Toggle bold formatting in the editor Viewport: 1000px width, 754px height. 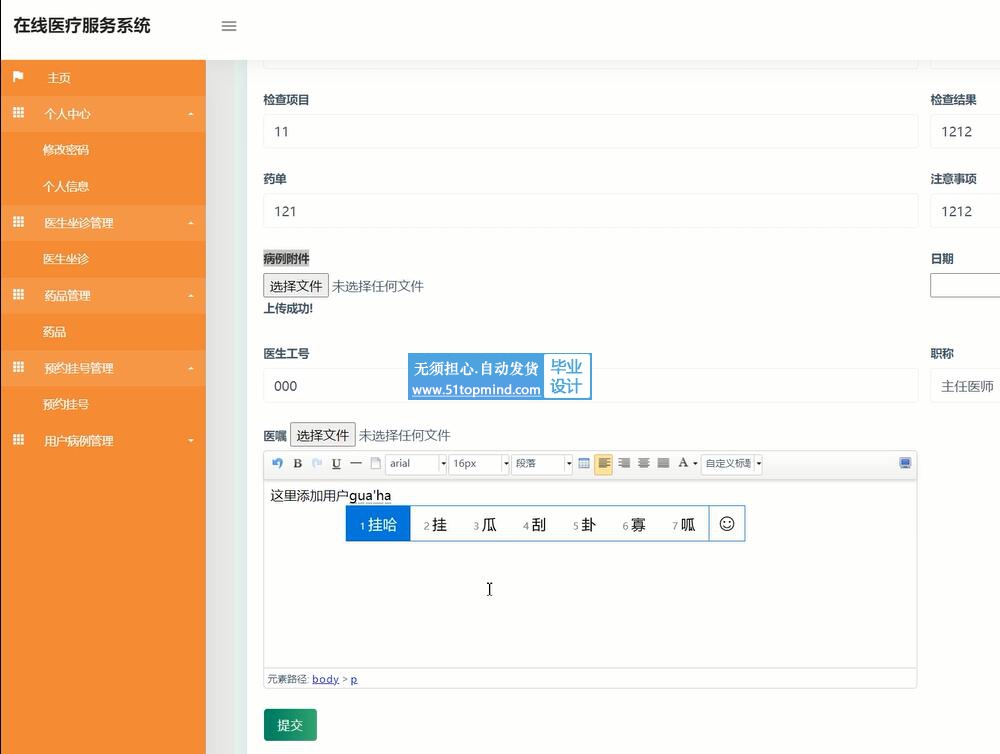tap(297, 463)
